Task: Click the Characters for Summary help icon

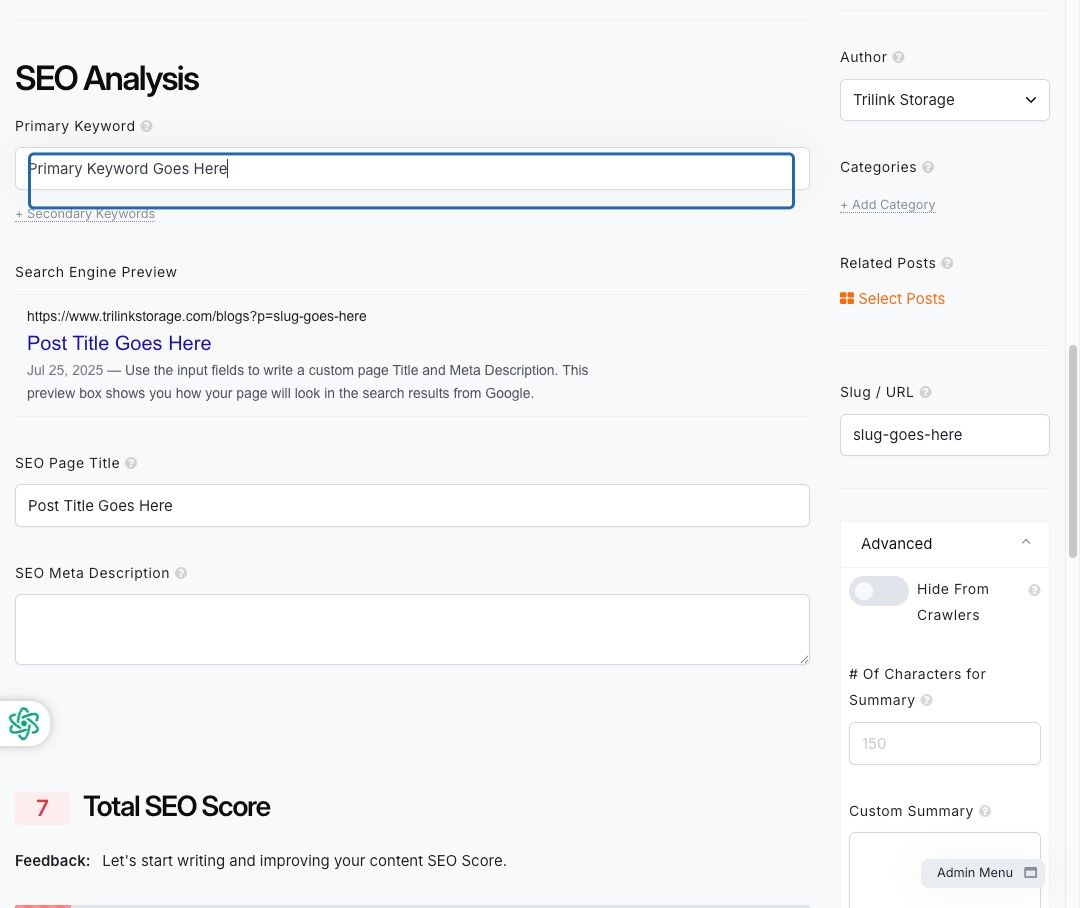Action: pyautogui.click(x=926, y=700)
